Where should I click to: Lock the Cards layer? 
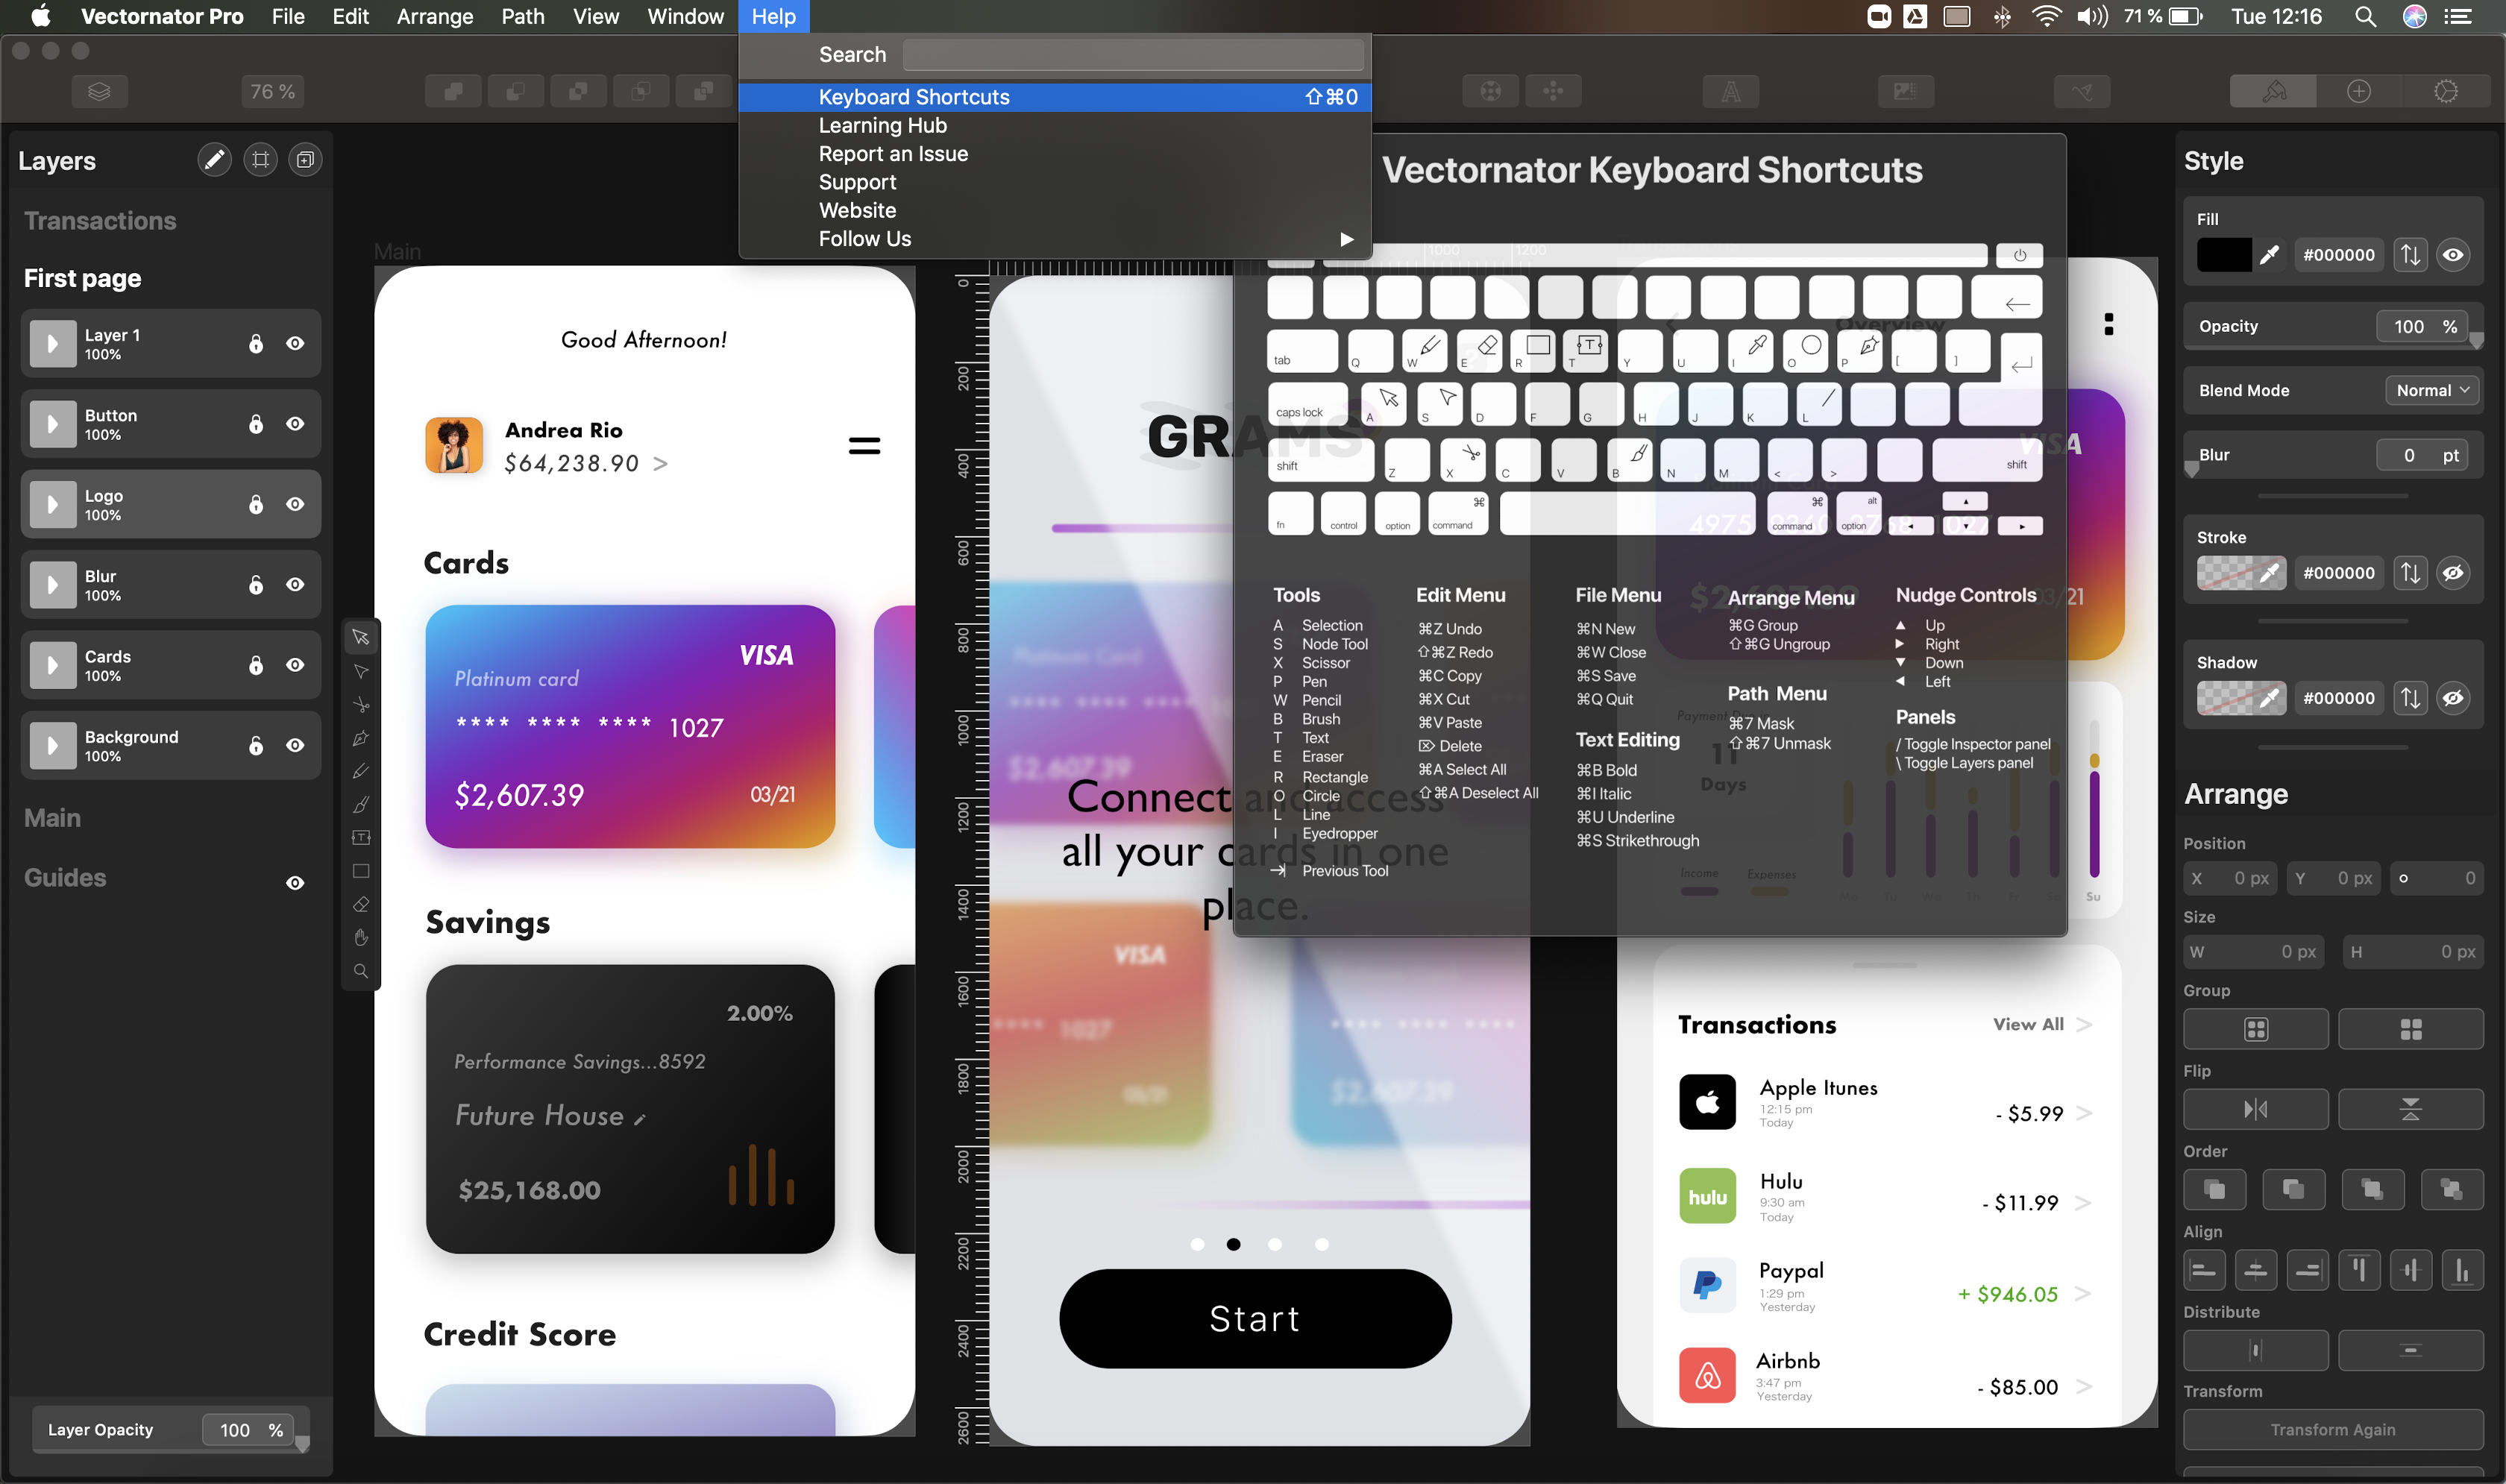coord(256,665)
